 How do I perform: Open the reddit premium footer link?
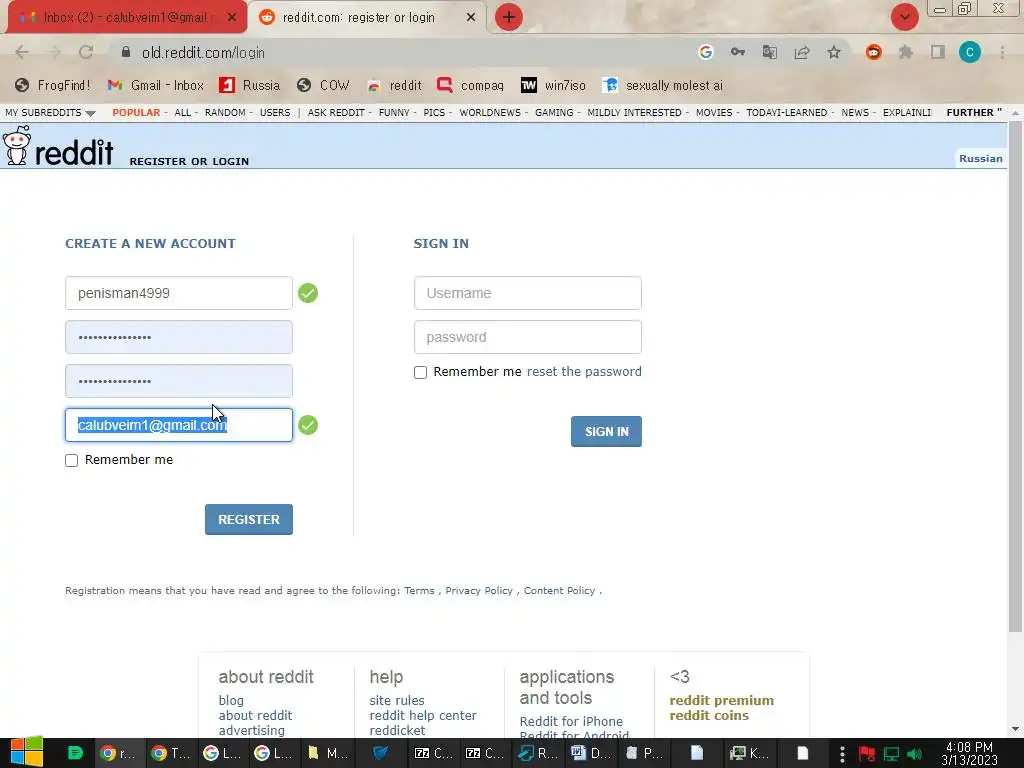pyautogui.click(x=721, y=700)
